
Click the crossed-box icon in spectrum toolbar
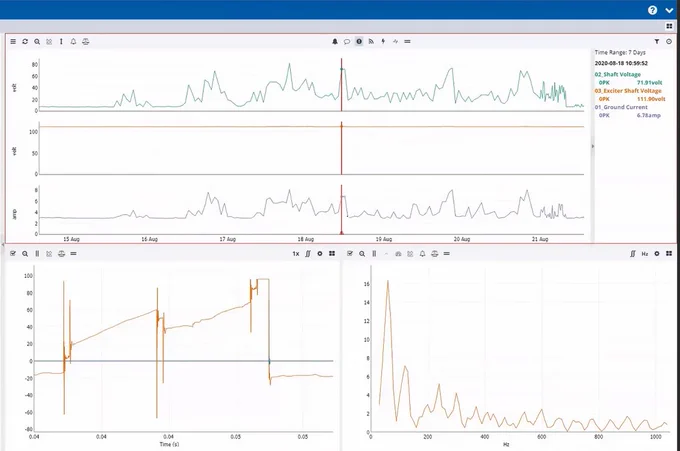pyautogui.click(x=410, y=254)
